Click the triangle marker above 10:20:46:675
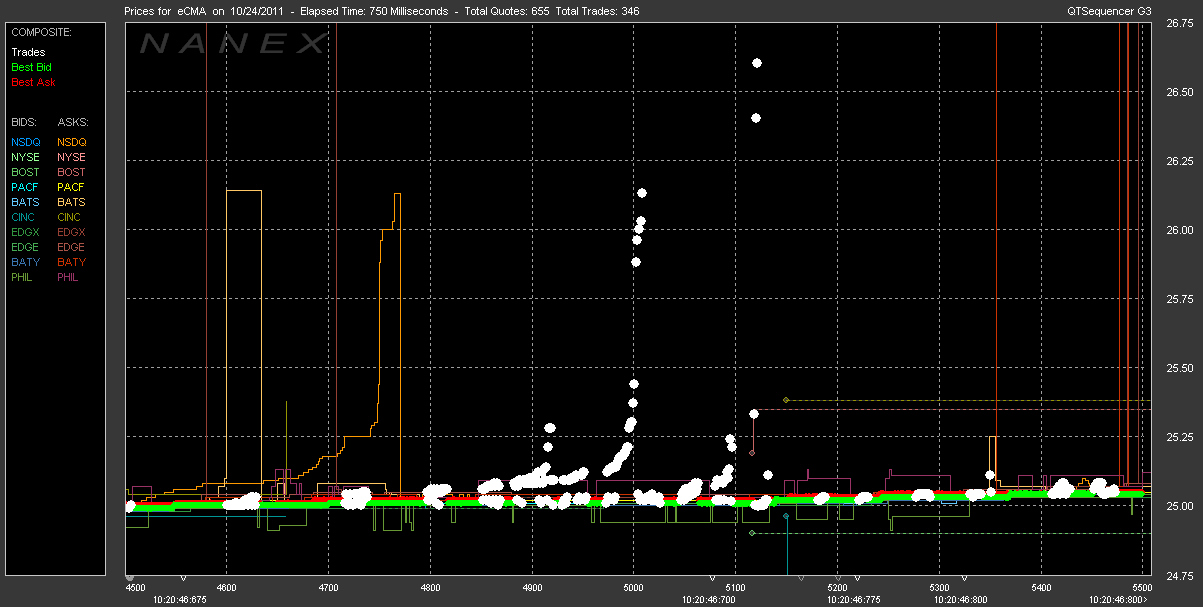1203x607 pixels. pos(182,578)
